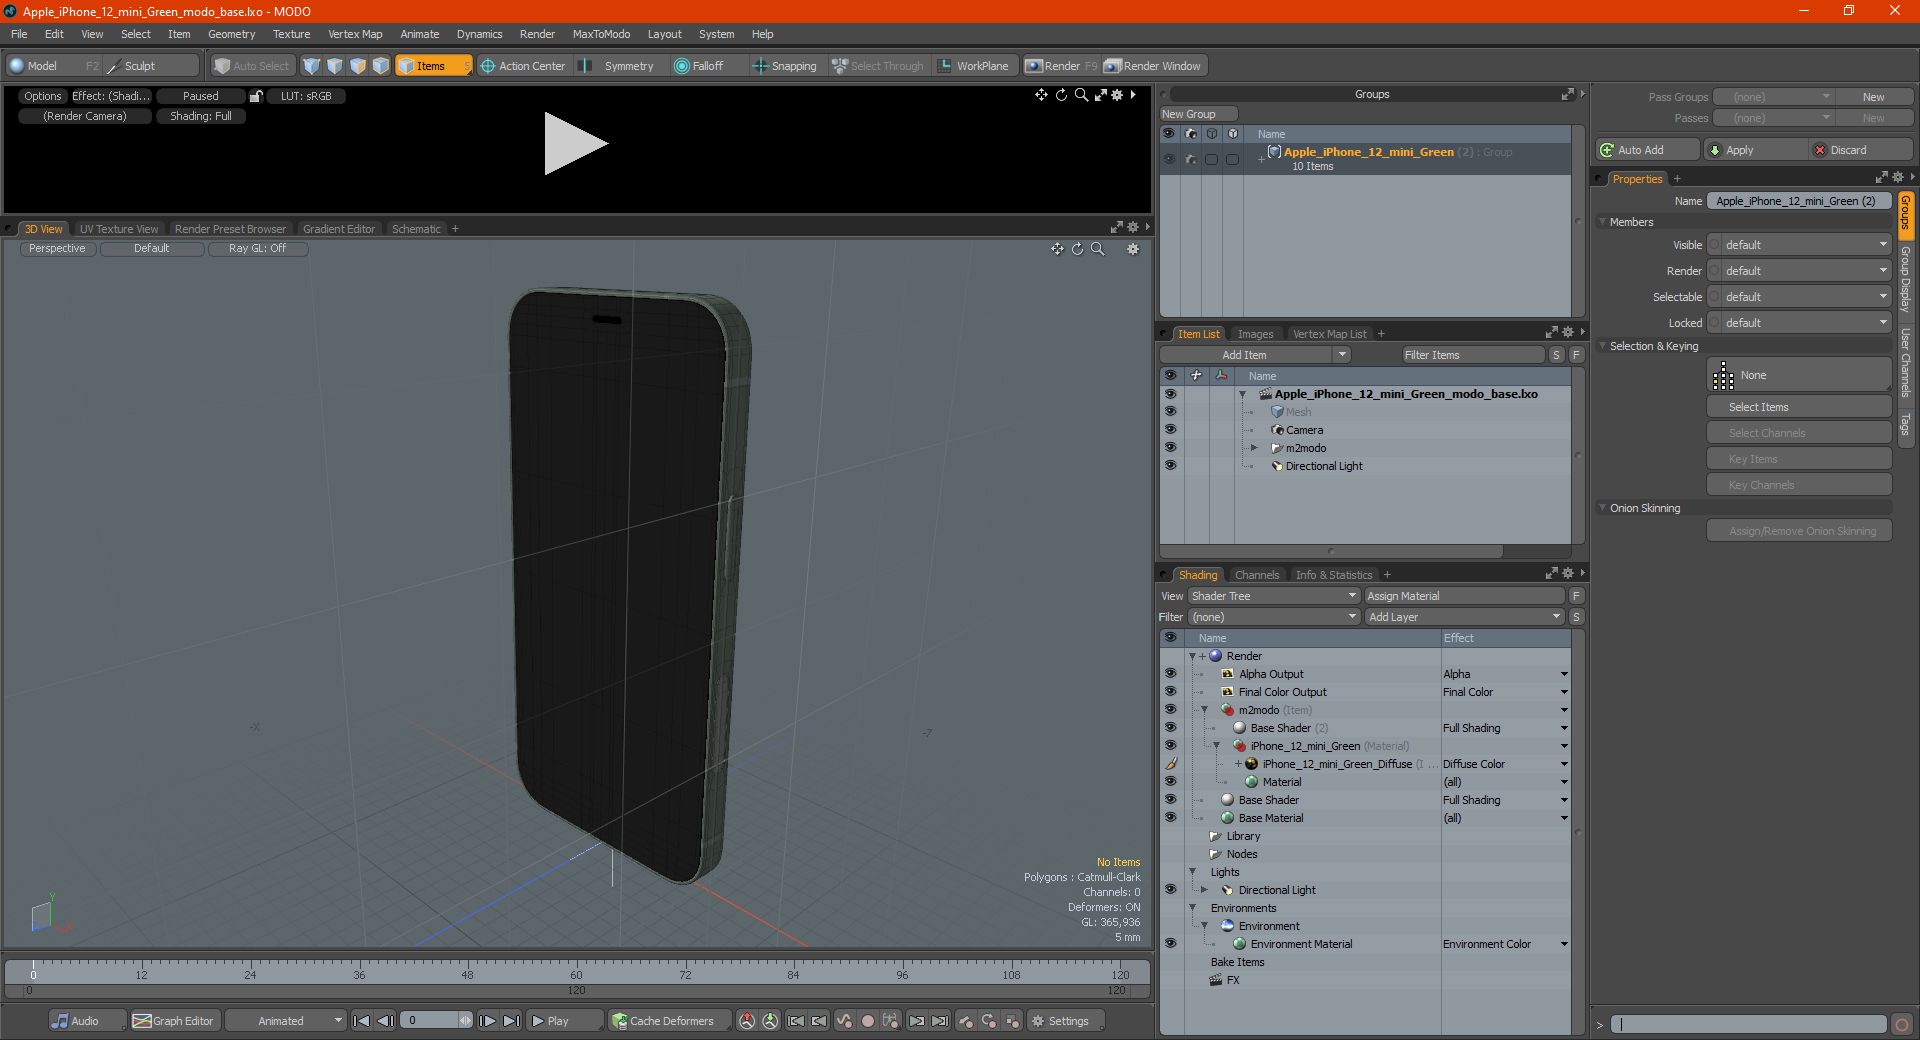Click Select Items button
The image size is (1920, 1040).
pyautogui.click(x=1798, y=407)
